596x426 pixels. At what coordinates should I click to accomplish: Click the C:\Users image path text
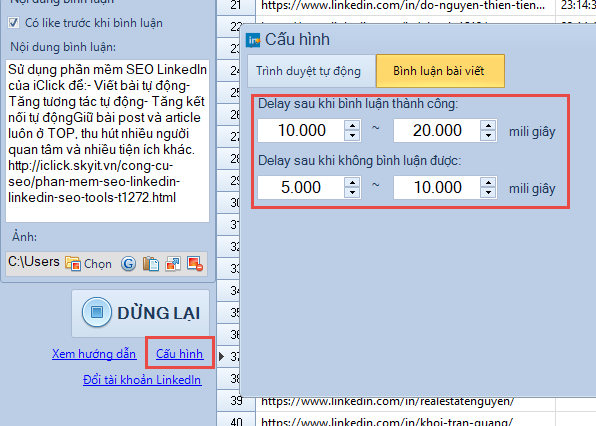34,262
